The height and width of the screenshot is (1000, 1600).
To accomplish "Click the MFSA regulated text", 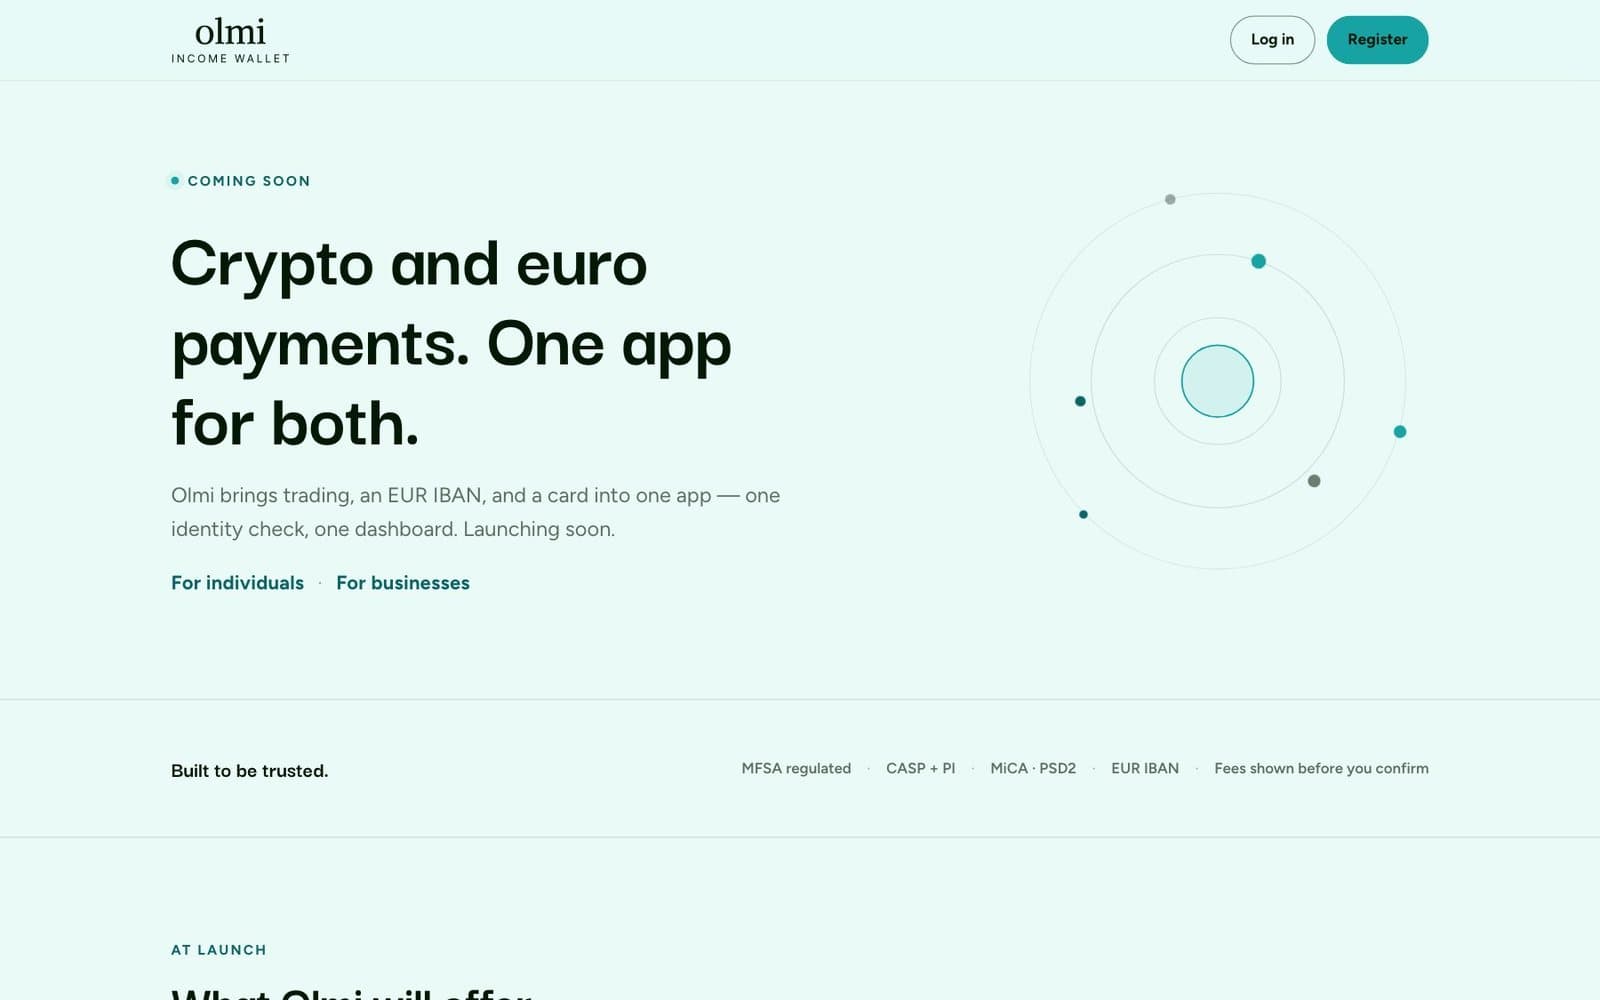I will (796, 768).
